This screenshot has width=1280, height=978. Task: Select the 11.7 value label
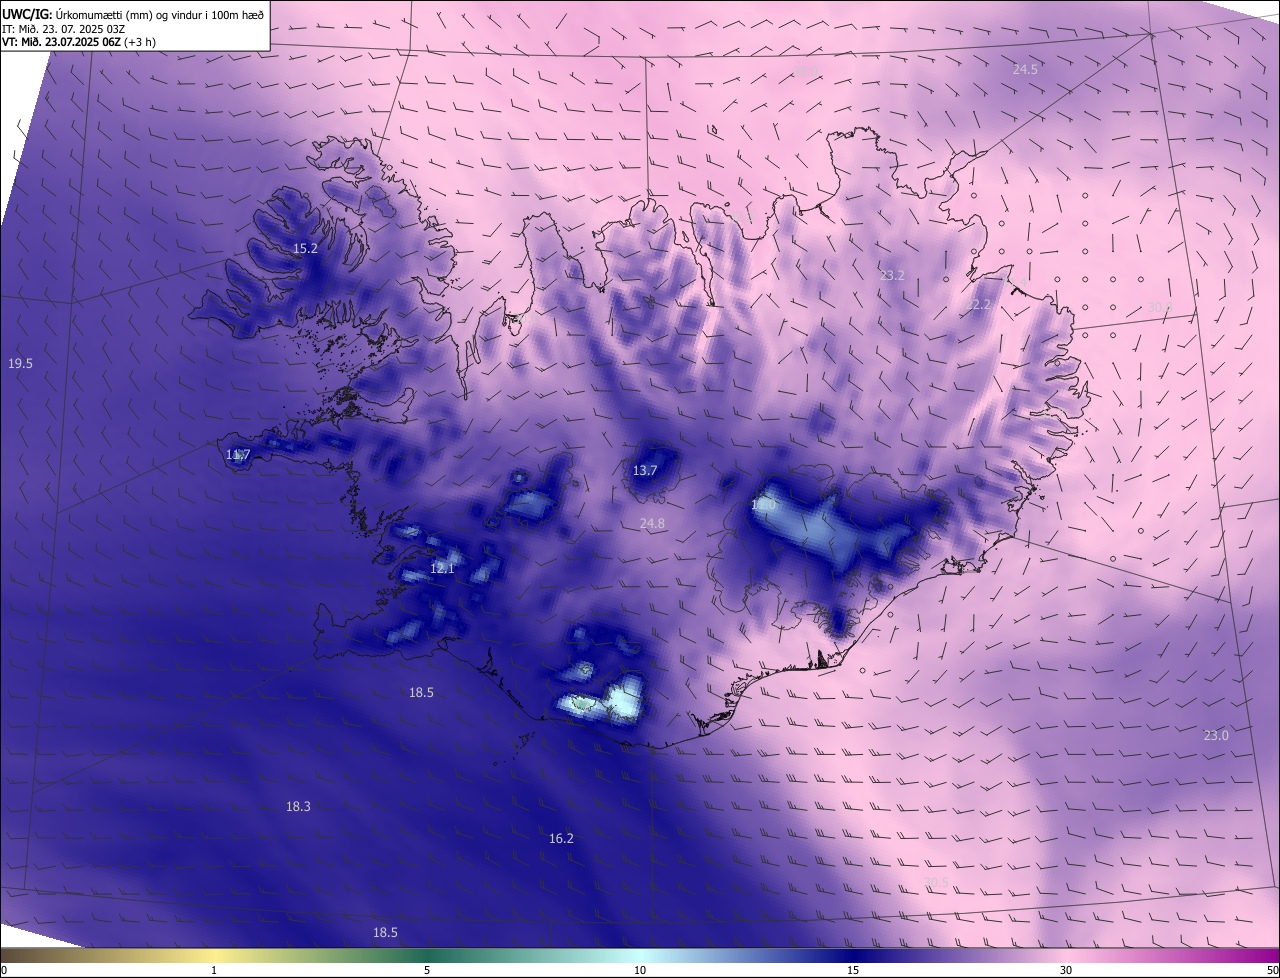pos(237,456)
